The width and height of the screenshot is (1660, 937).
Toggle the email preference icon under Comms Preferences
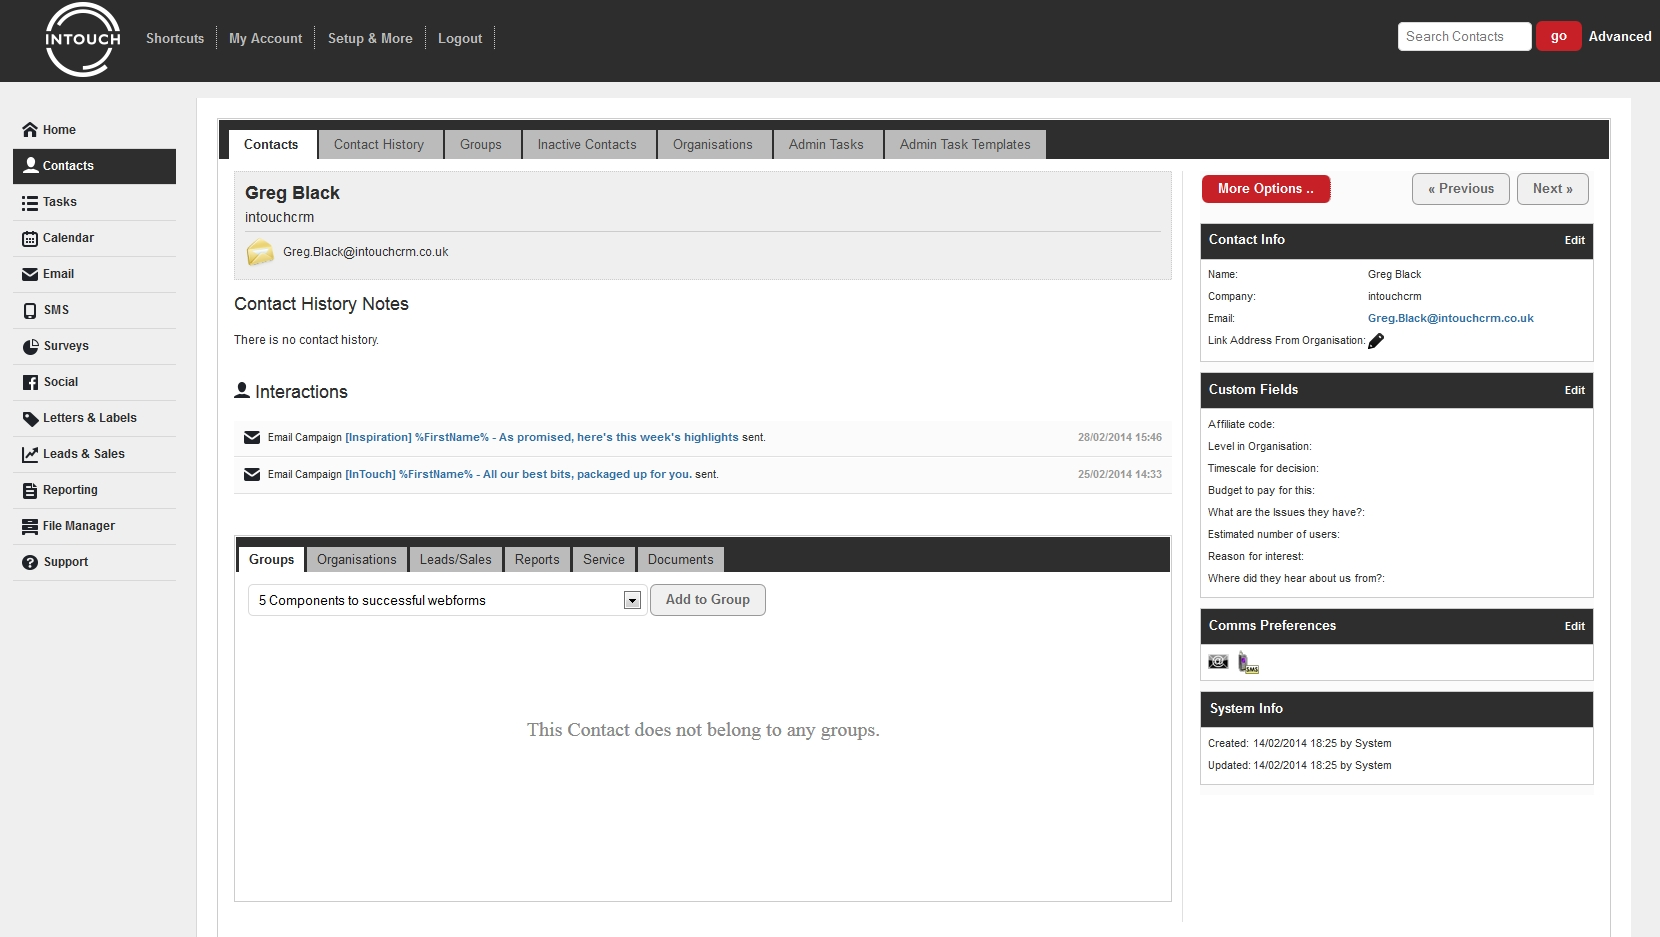1217,662
